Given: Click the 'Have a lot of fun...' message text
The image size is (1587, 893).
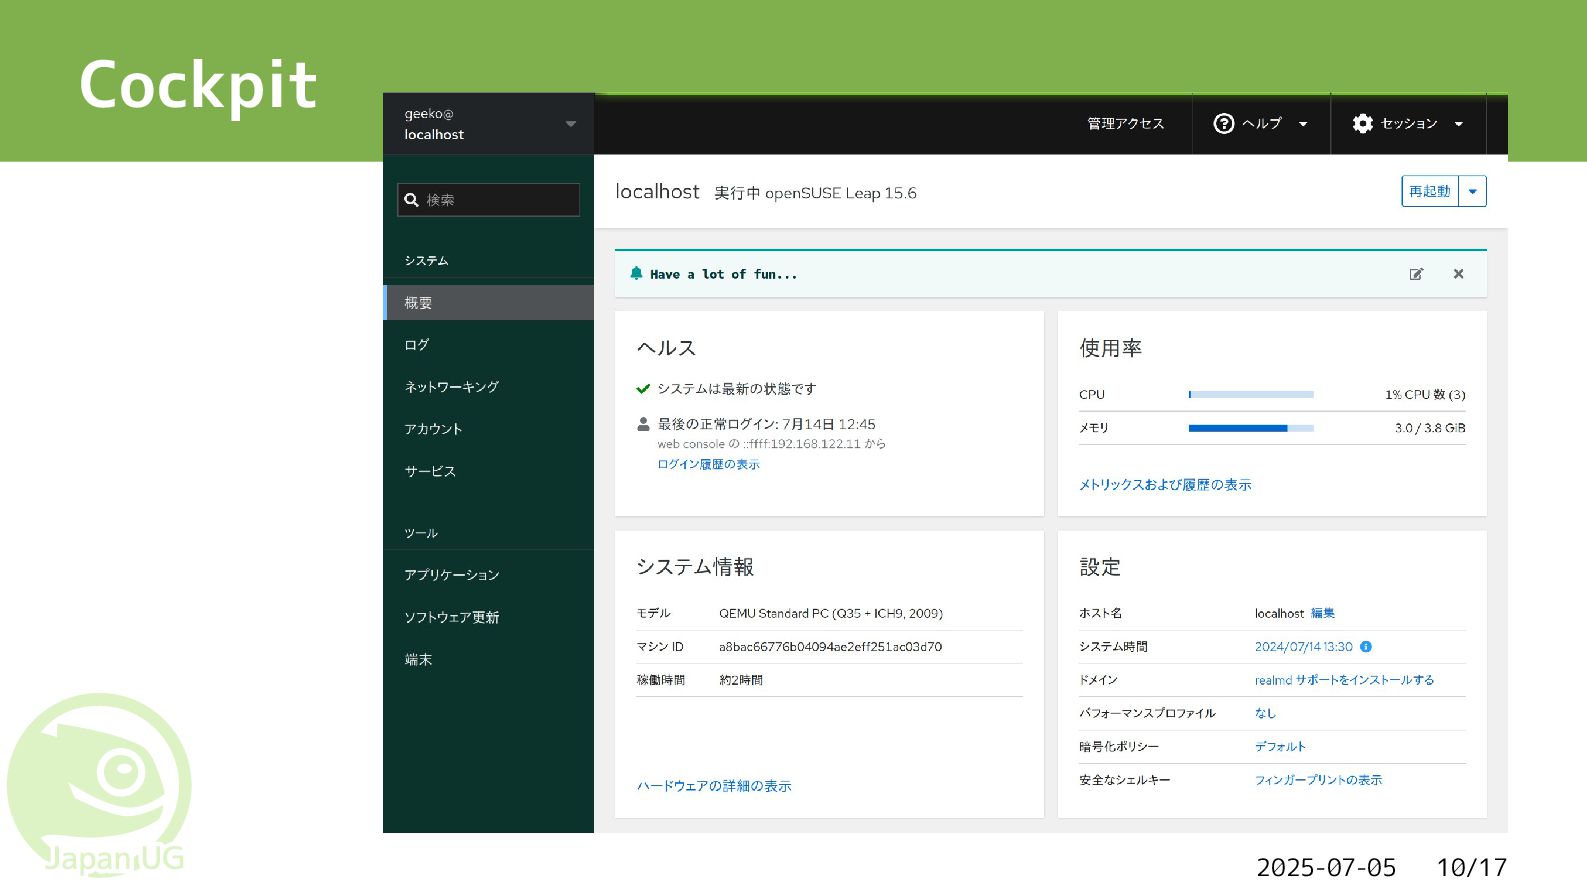Looking at the screenshot, I should (x=723, y=274).
